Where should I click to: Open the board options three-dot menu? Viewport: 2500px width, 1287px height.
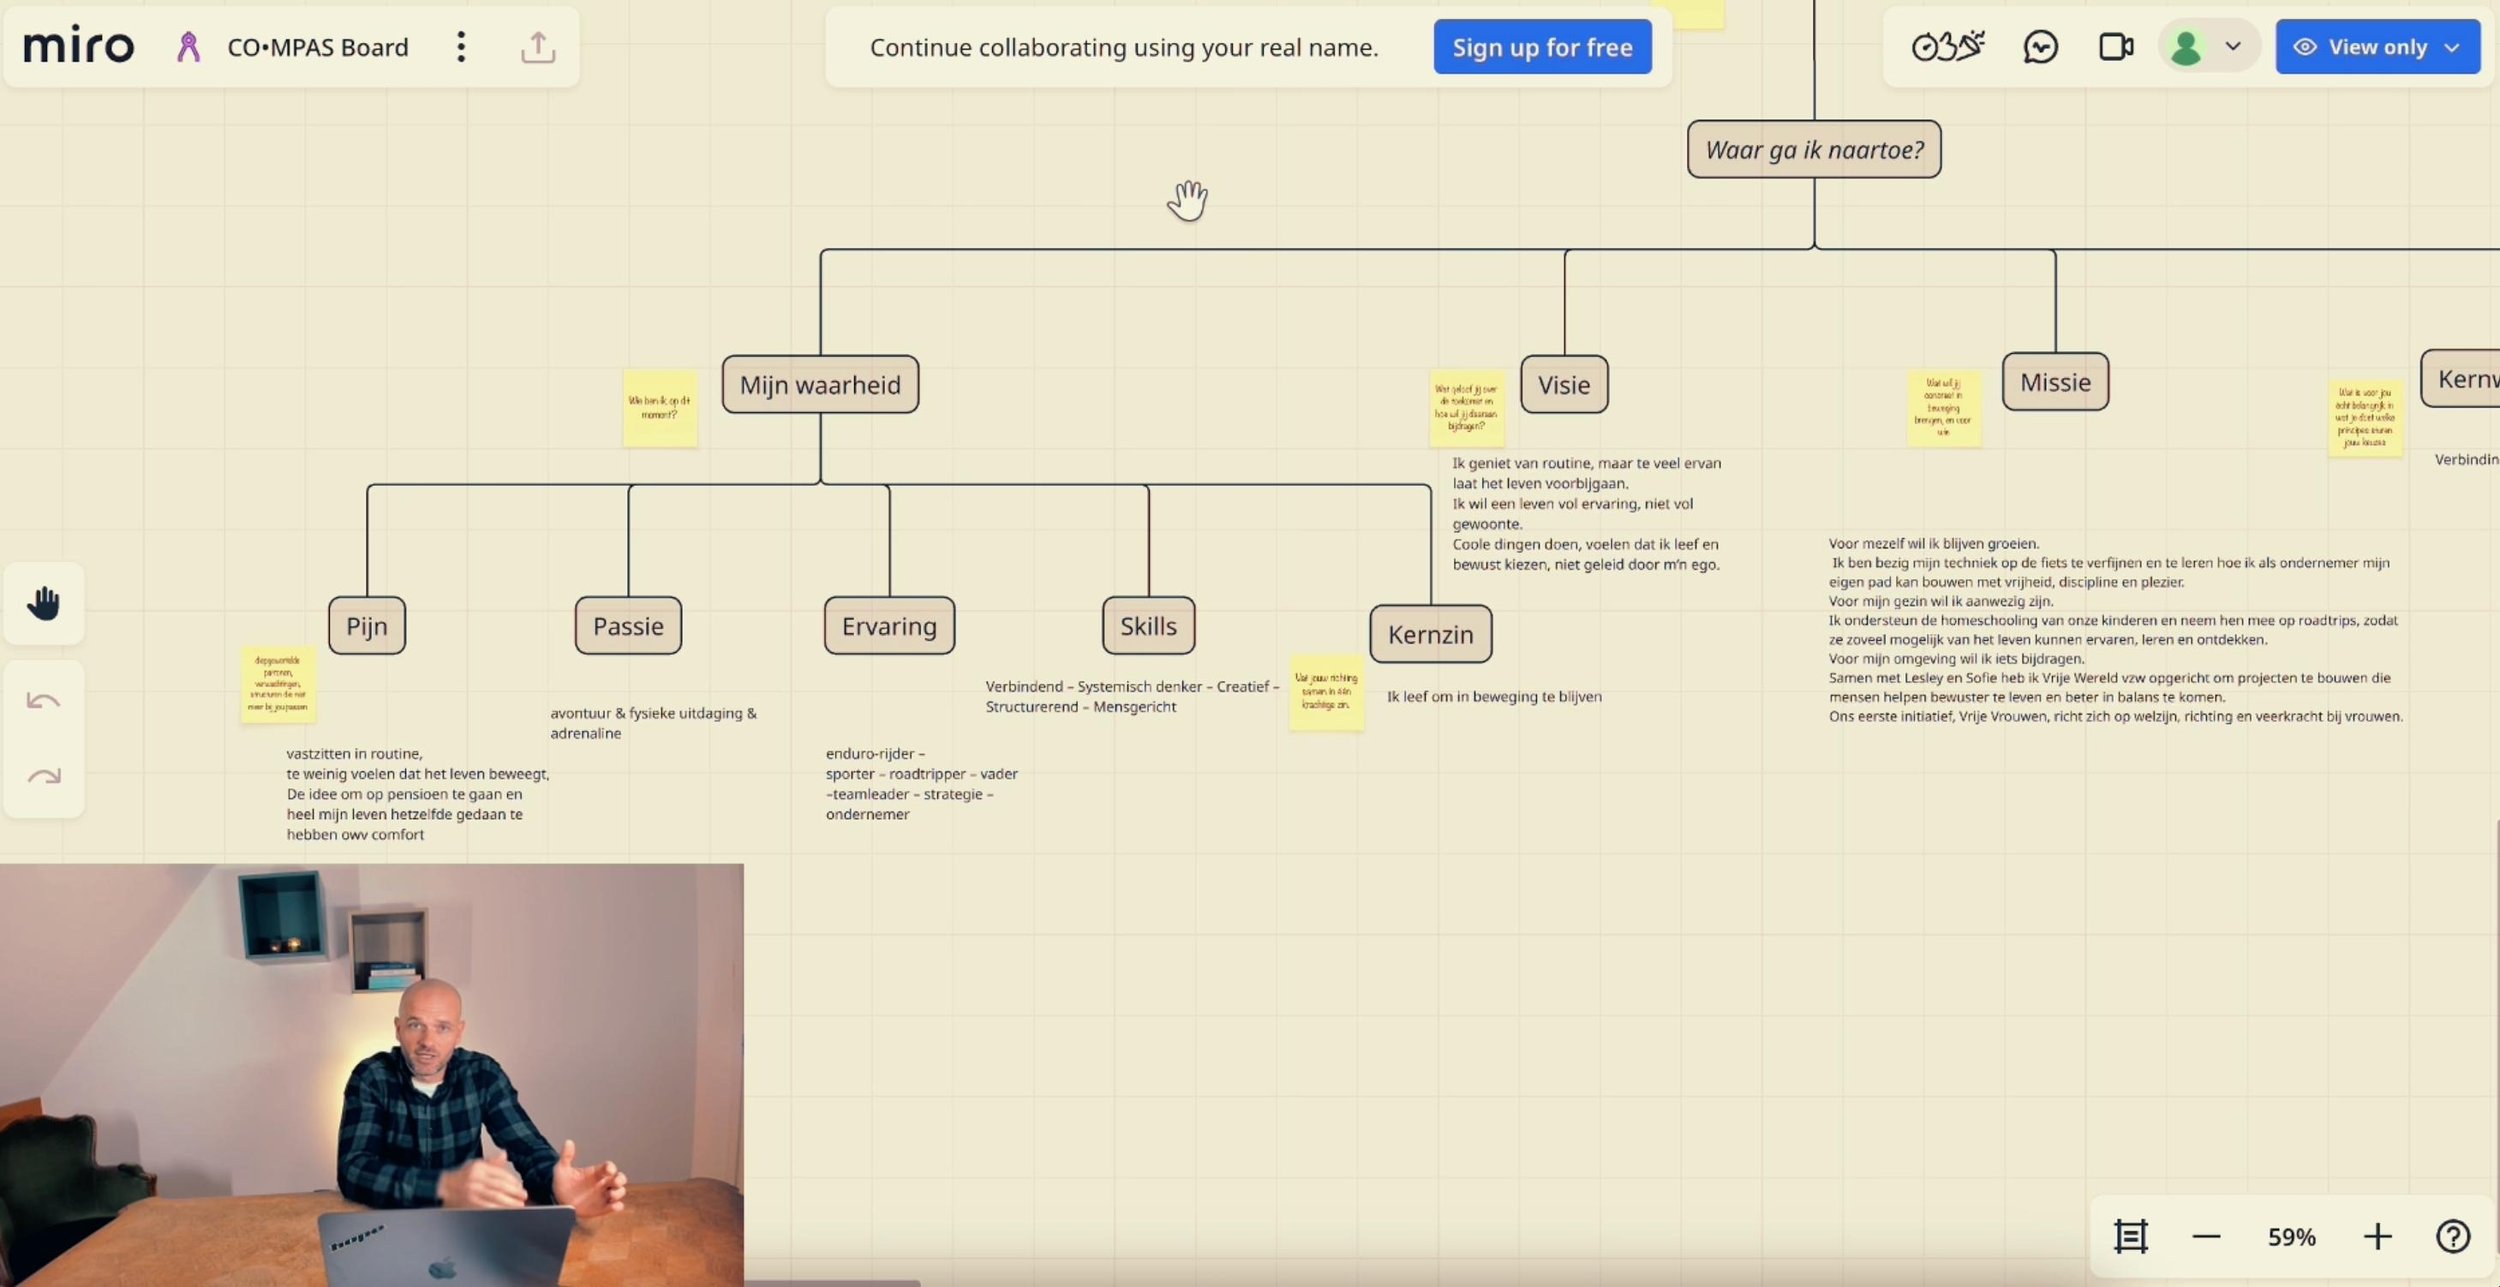pos(461,47)
